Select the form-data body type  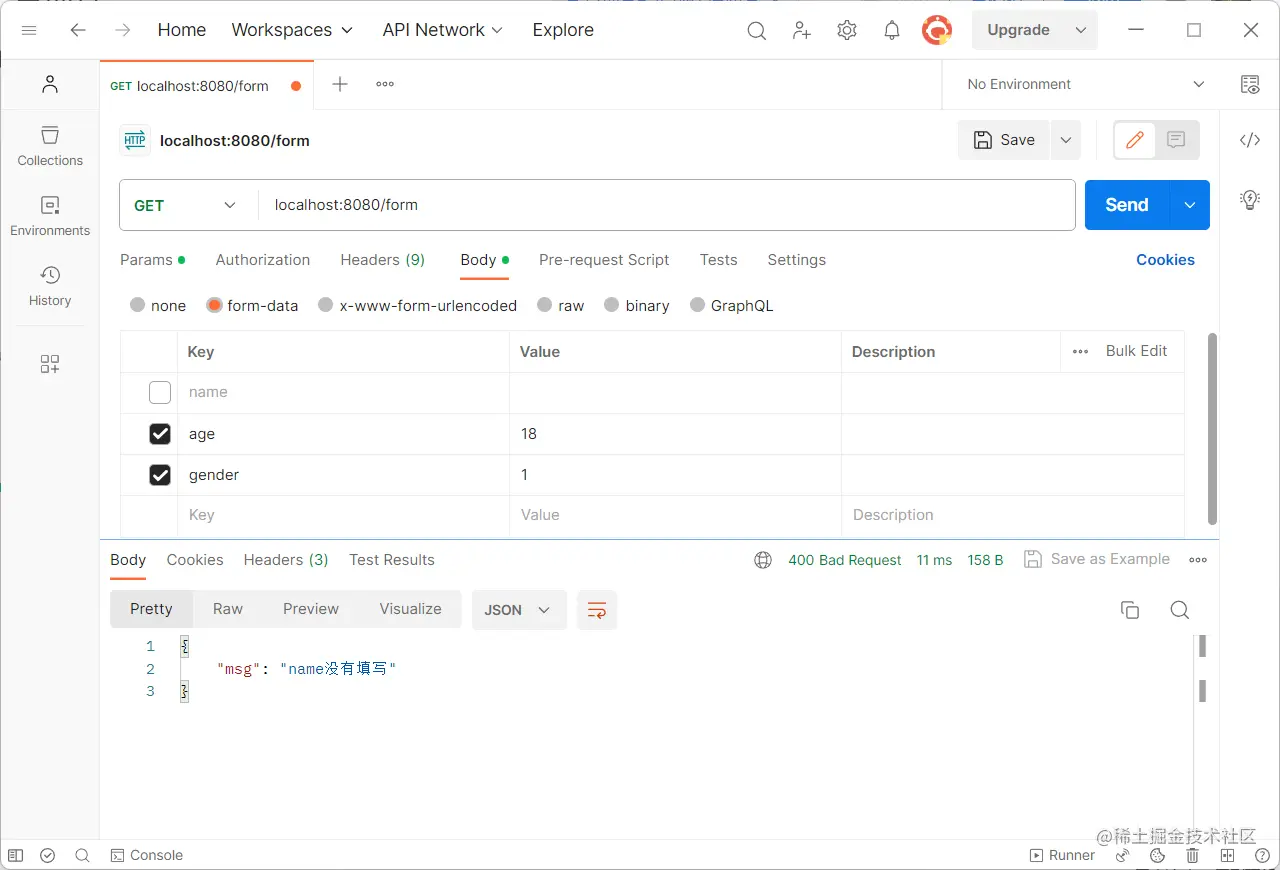click(x=214, y=305)
